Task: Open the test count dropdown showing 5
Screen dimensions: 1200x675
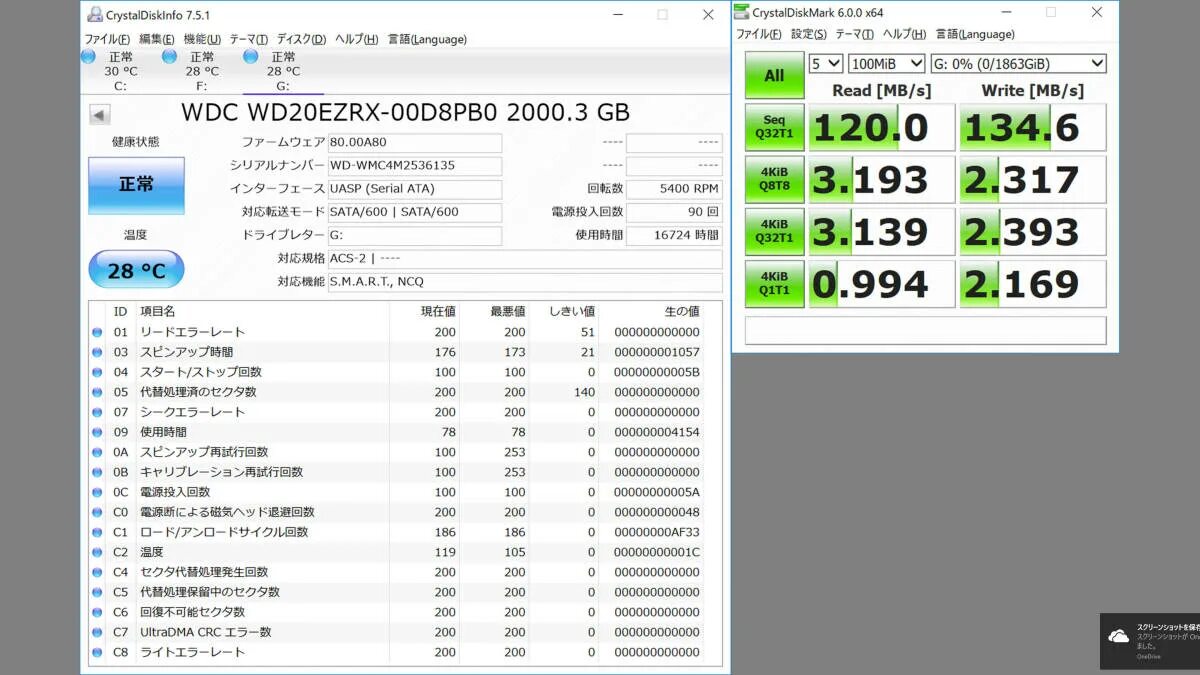Action: pos(826,63)
